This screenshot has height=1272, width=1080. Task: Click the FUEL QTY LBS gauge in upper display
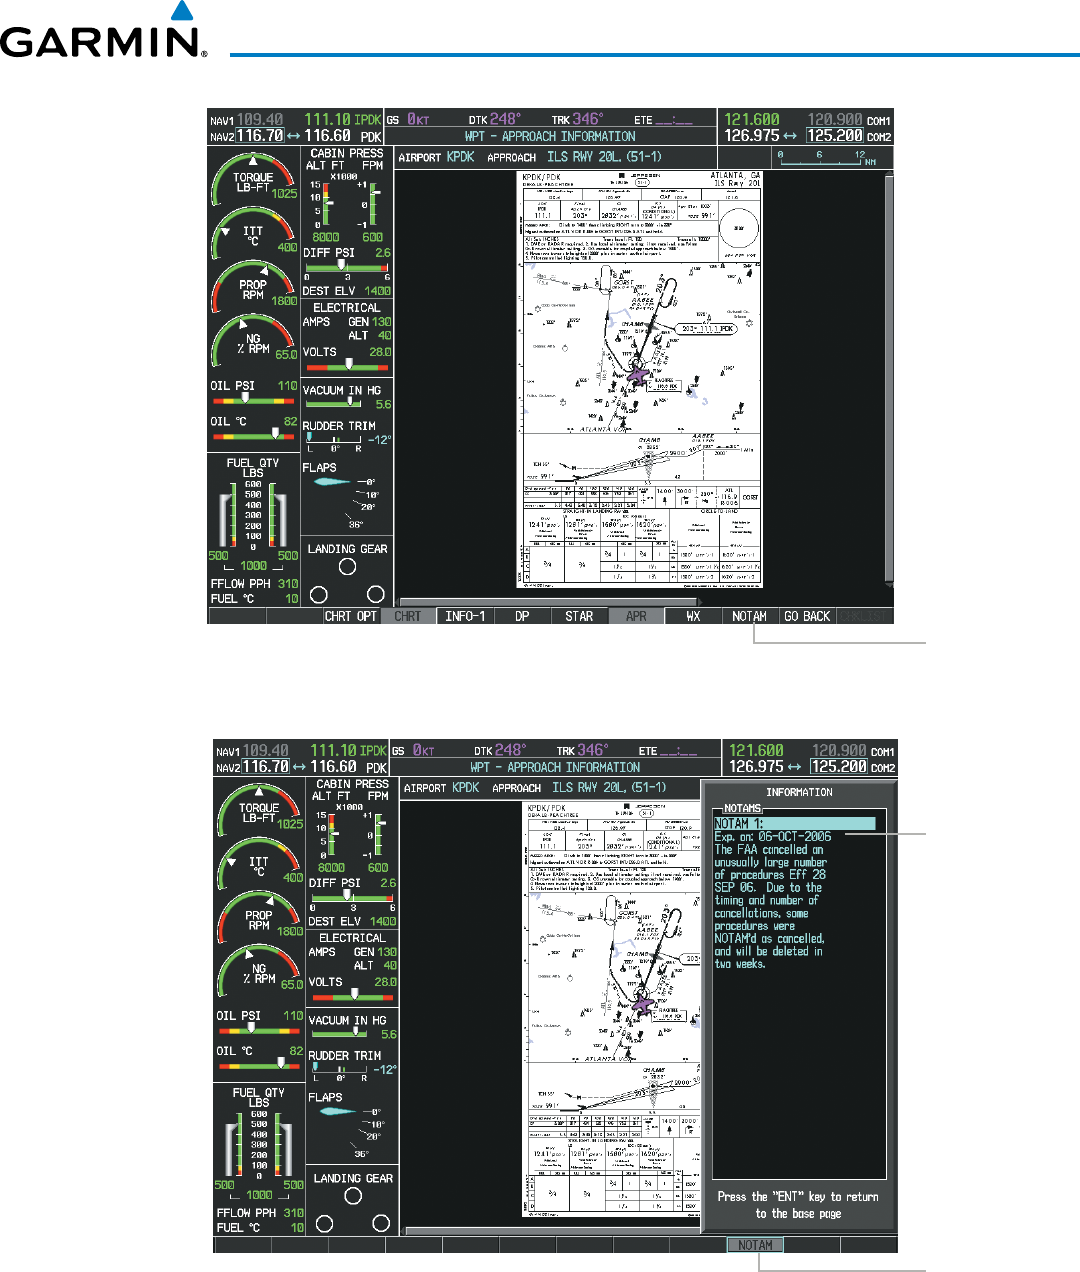[253, 515]
